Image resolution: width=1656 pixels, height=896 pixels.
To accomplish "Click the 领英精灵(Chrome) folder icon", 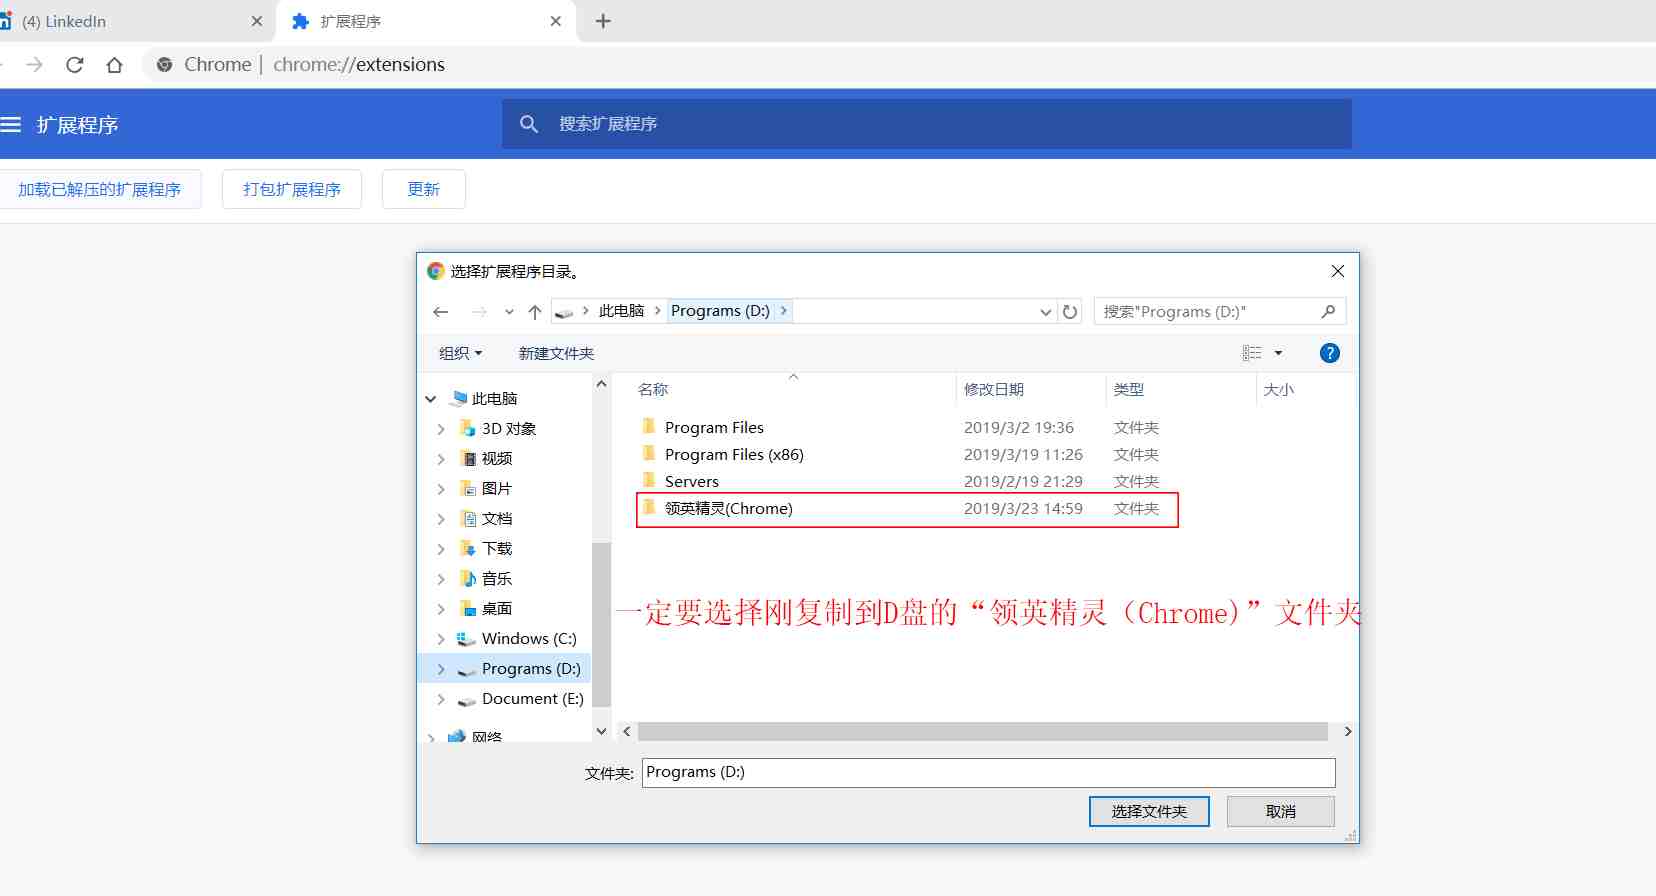I will click(649, 508).
